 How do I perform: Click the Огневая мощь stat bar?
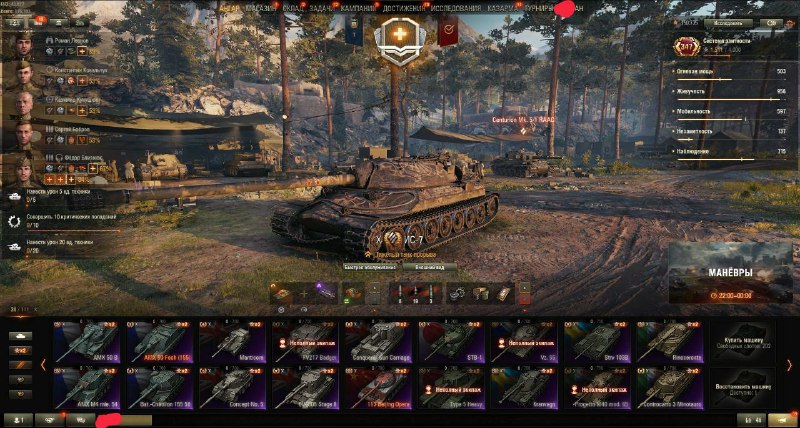click(x=731, y=74)
